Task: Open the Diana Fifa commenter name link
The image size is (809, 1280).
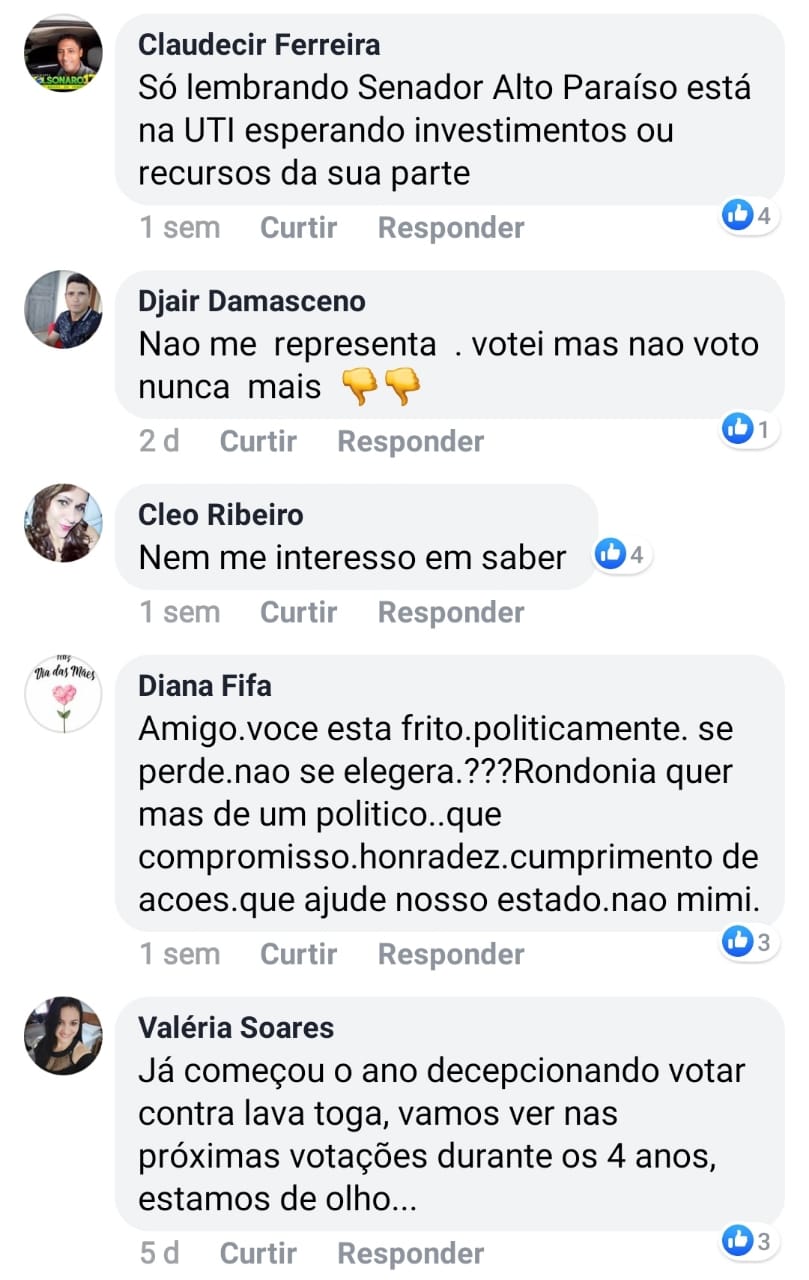Action: click(205, 686)
